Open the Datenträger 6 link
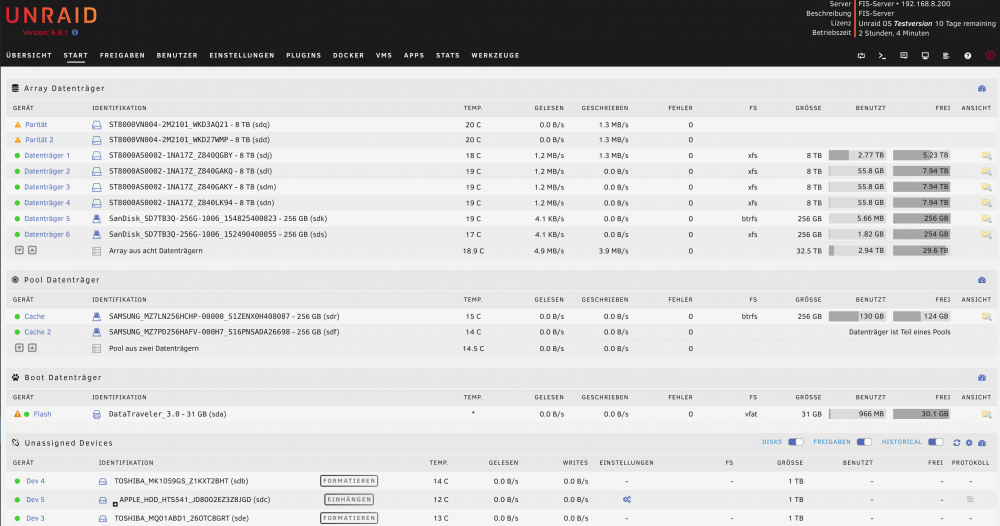The image size is (1000, 526). (47, 235)
